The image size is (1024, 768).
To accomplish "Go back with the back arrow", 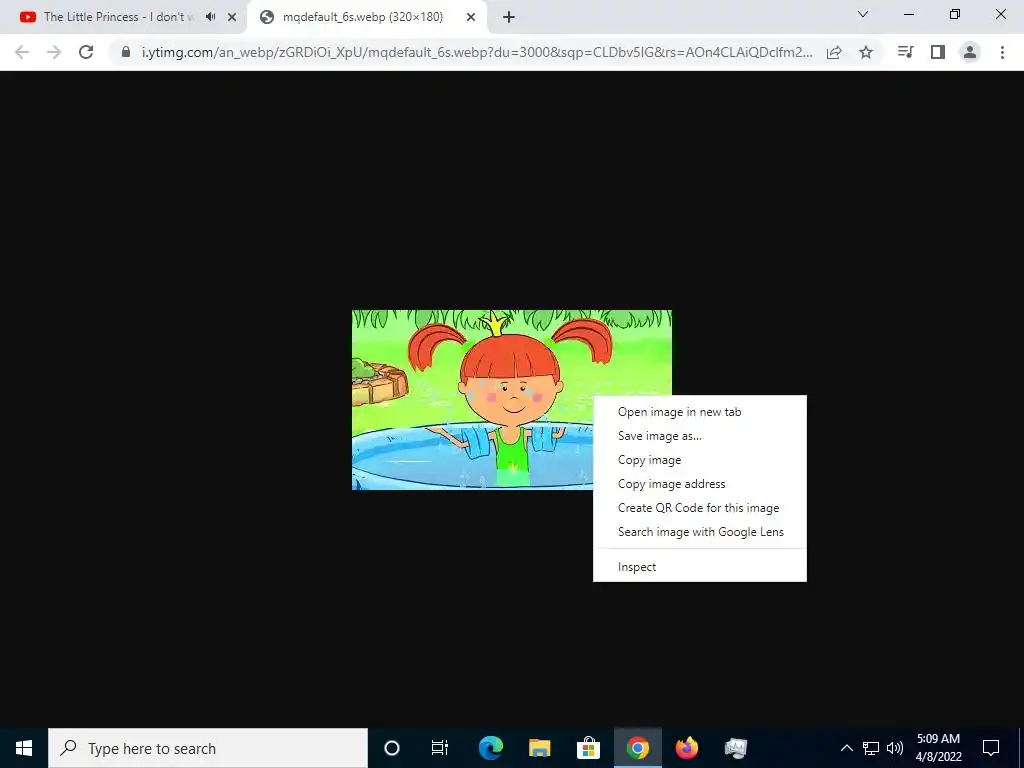I will 22,52.
